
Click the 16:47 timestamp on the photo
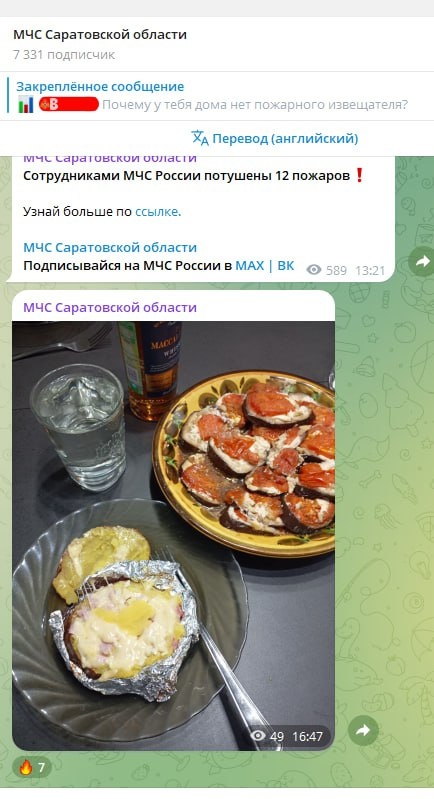pyautogui.click(x=307, y=736)
